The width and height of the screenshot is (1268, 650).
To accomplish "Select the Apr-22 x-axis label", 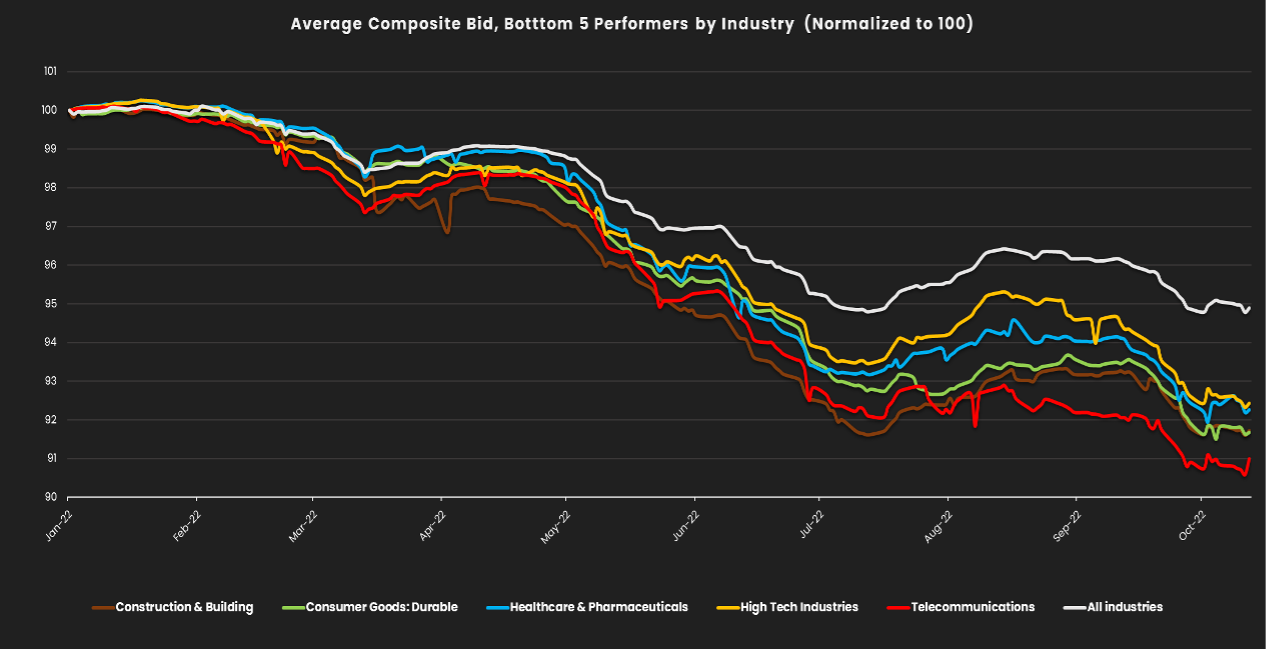I will pos(436,524).
